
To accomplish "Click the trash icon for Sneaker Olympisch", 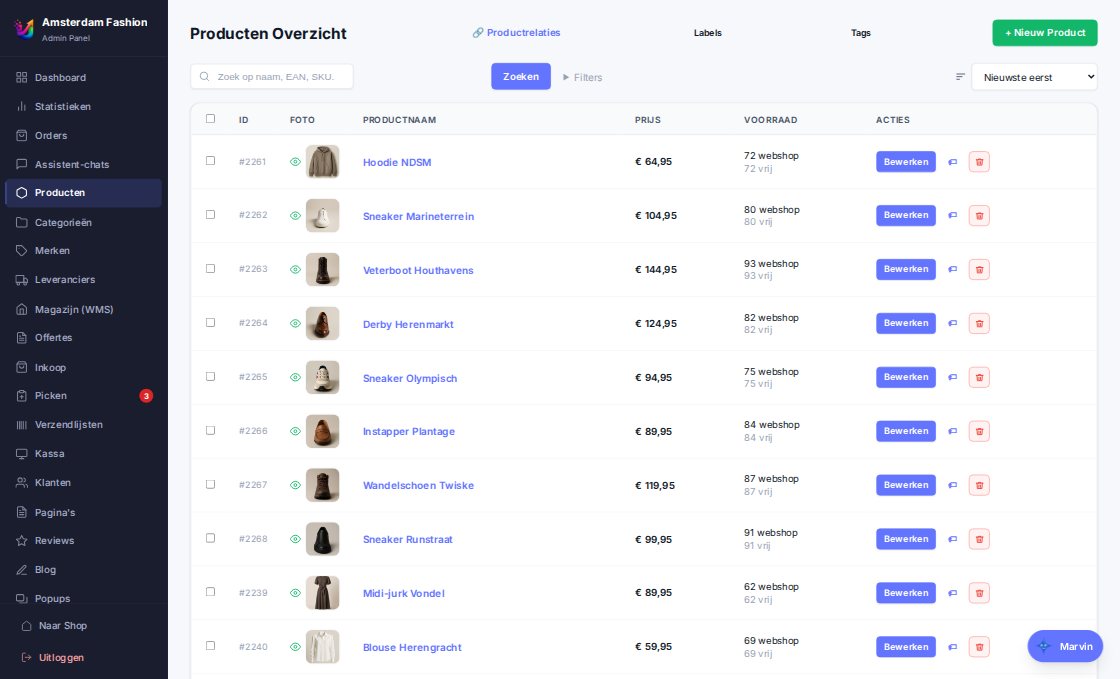I will (x=979, y=378).
